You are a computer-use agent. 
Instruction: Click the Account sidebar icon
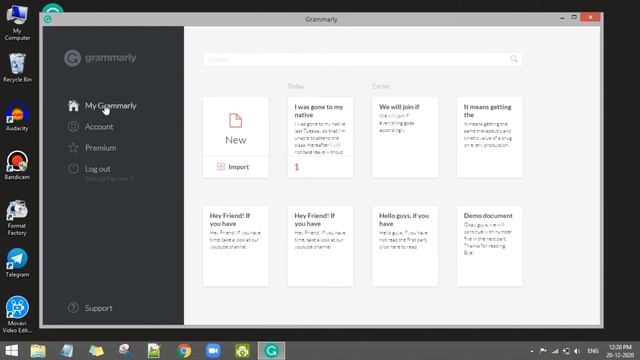pyautogui.click(x=73, y=127)
